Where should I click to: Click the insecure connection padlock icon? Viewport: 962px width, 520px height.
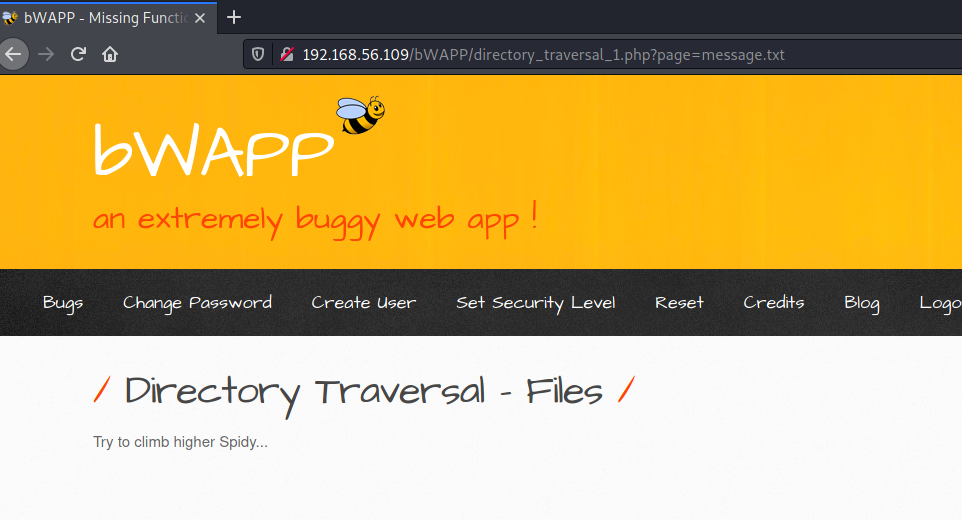click(x=287, y=55)
